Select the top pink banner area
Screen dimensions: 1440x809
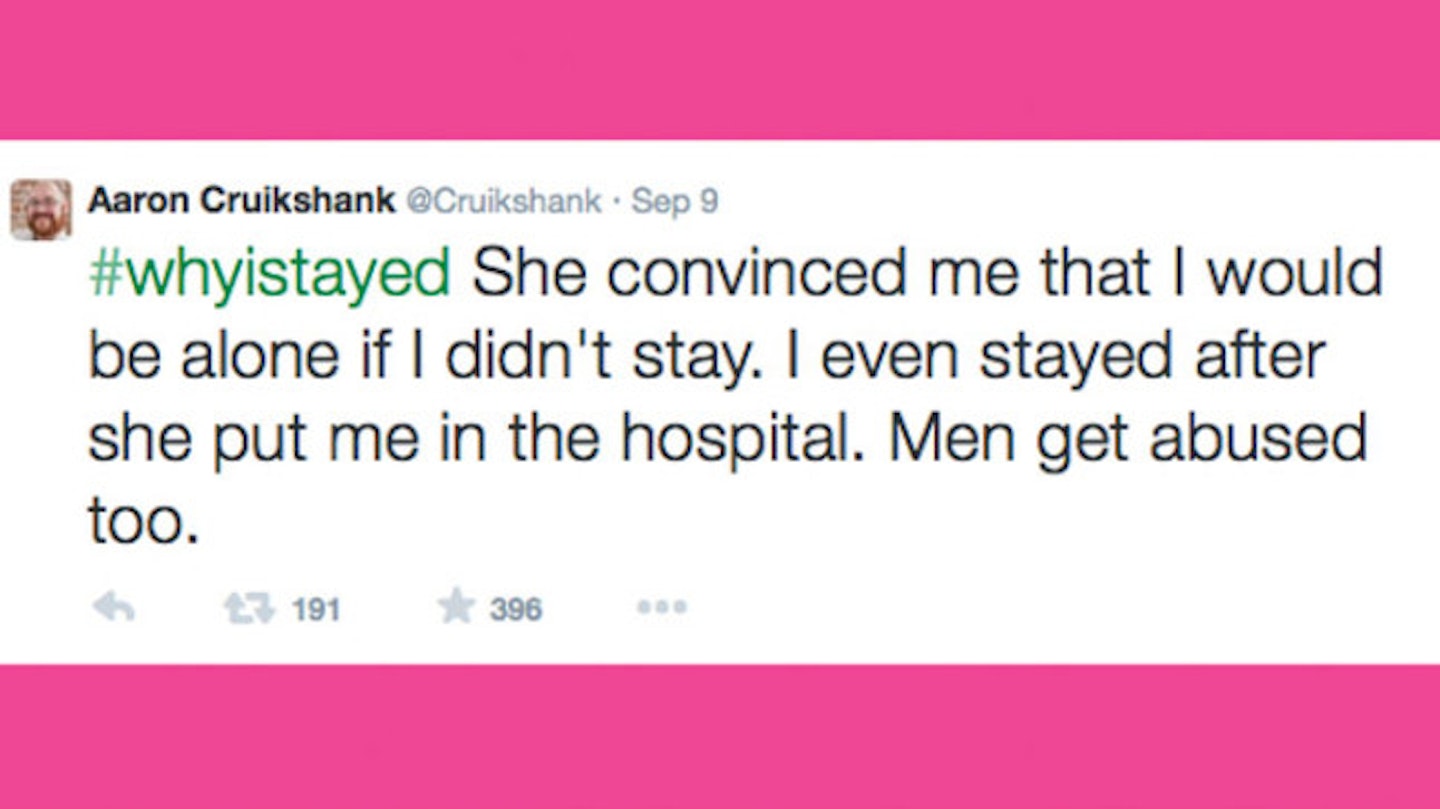(x=720, y=70)
